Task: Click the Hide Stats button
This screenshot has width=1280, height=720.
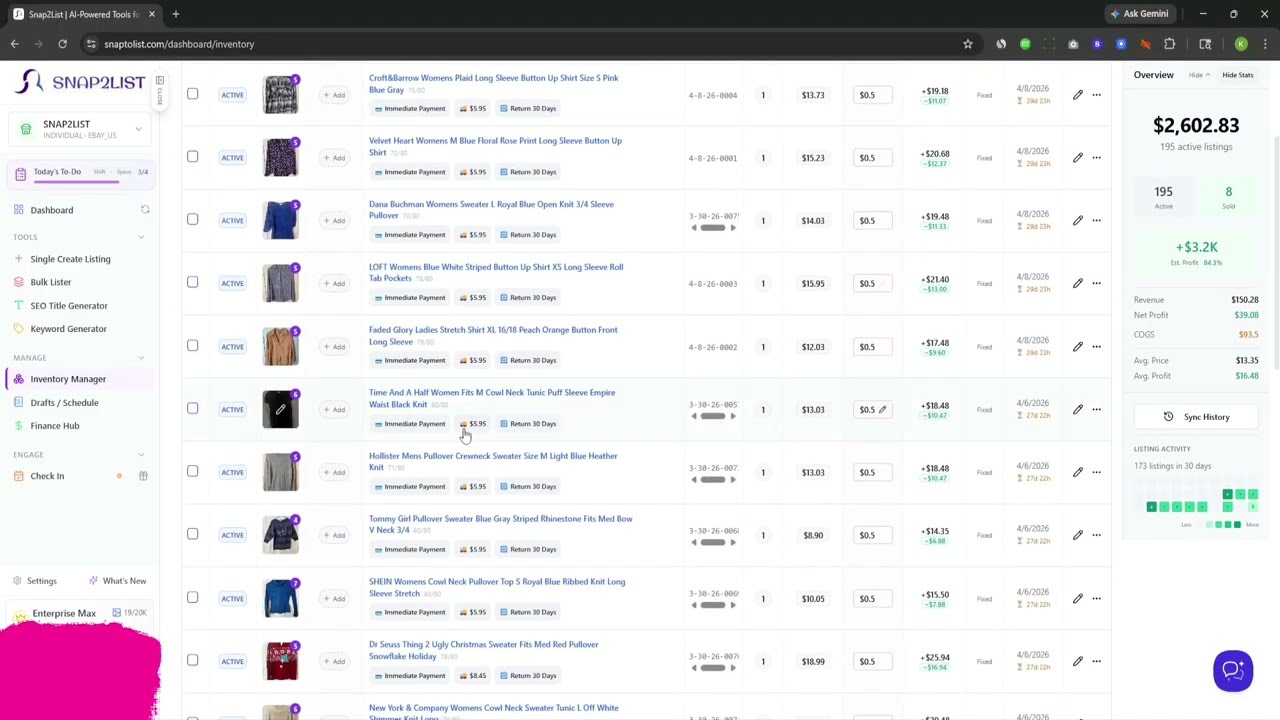Action: coord(1237,75)
